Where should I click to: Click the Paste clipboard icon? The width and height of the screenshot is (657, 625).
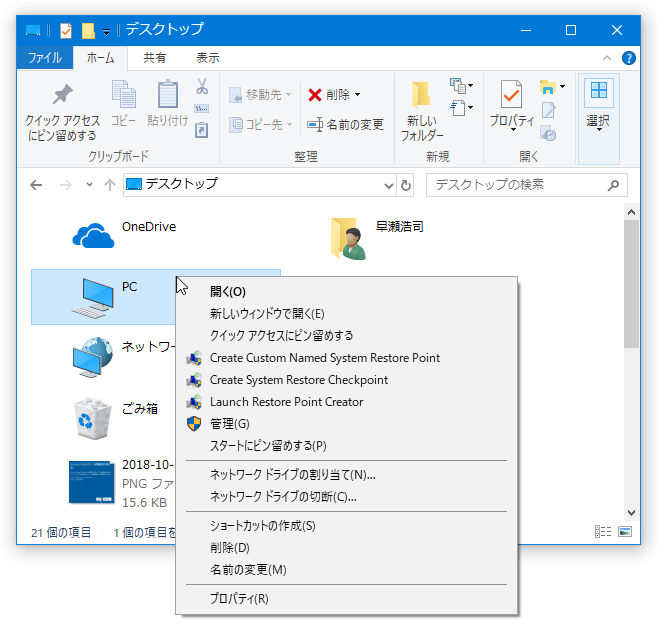(168, 94)
